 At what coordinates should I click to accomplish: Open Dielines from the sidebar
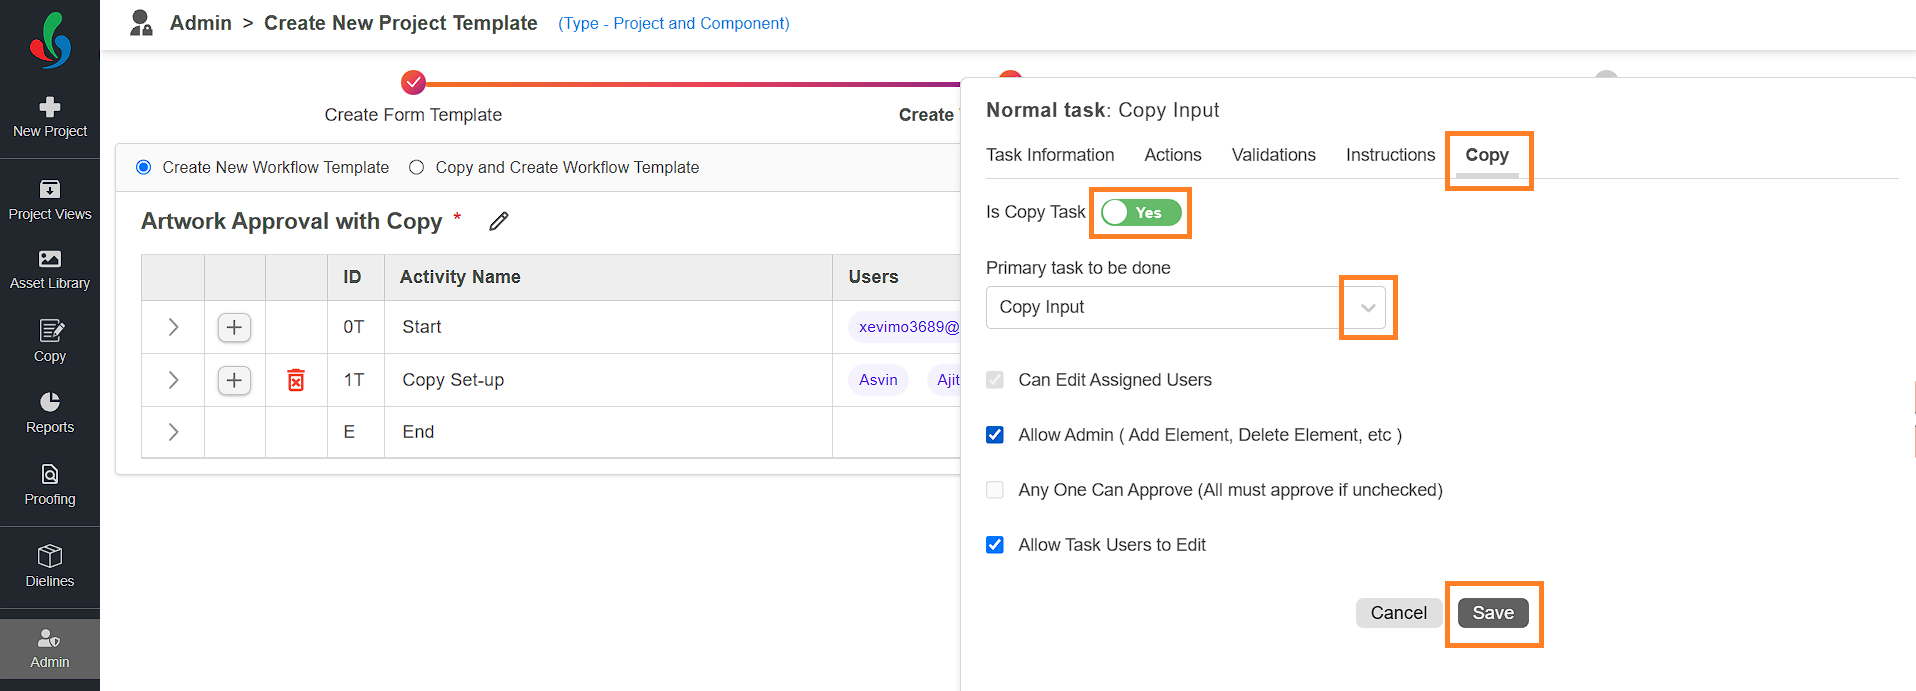pyautogui.click(x=50, y=566)
